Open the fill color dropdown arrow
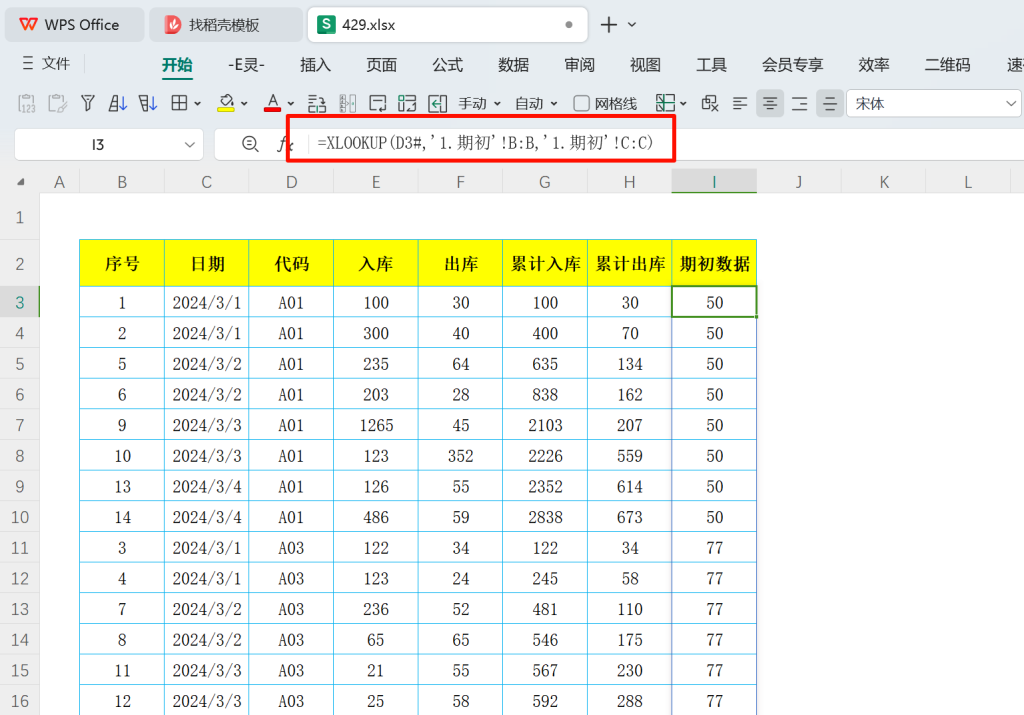 244,104
